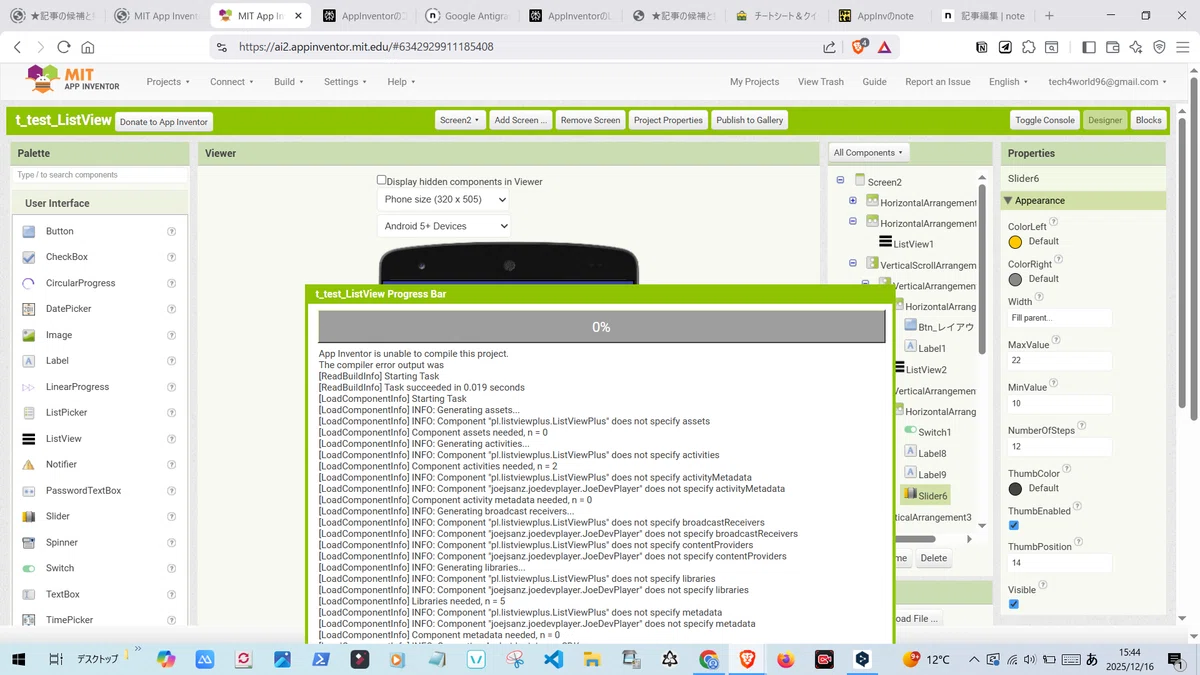Open the Settings menu
The image size is (1200, 675).
[346, 82]
